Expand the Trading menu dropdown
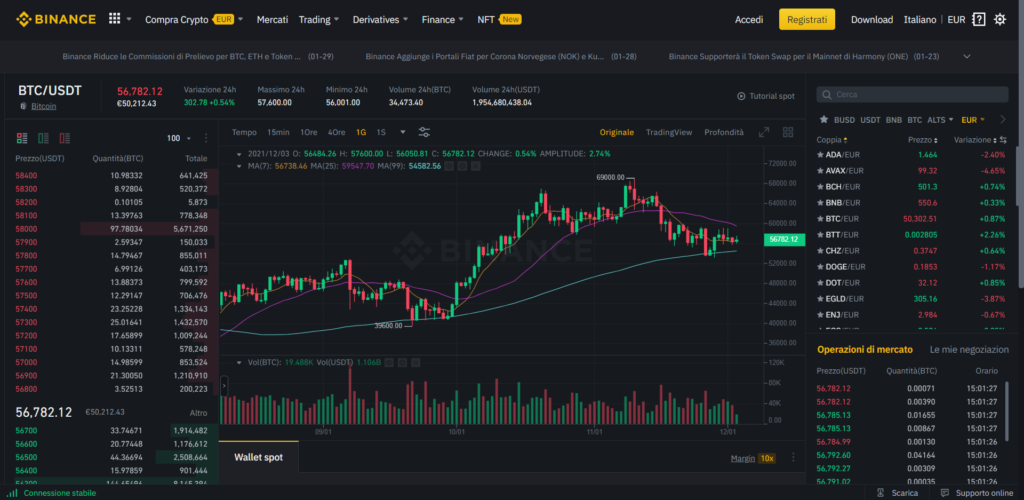Image resolution: width=1024 pixels, height=500 pixels. [x=319, y=20]
